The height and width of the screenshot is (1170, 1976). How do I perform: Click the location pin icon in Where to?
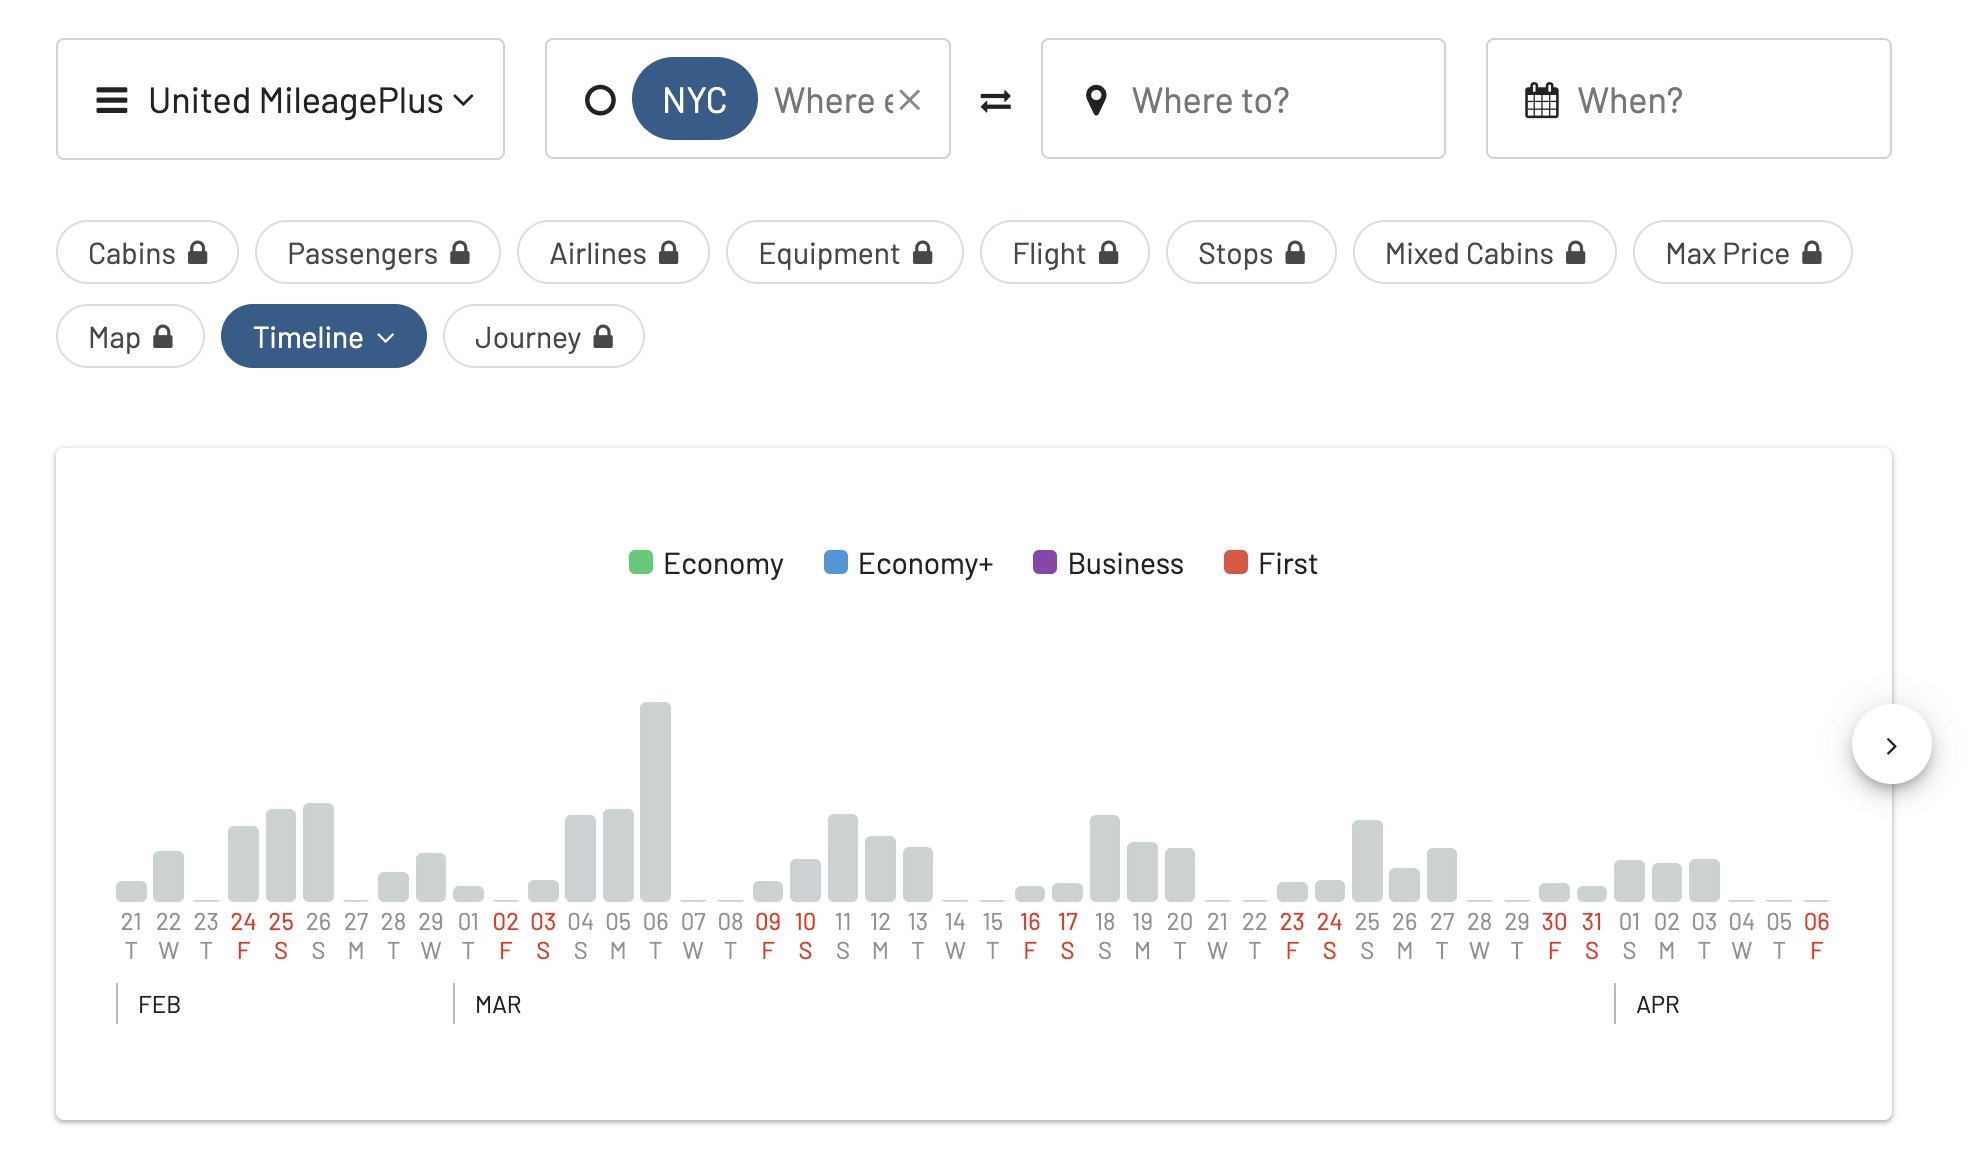(1096, 100)
